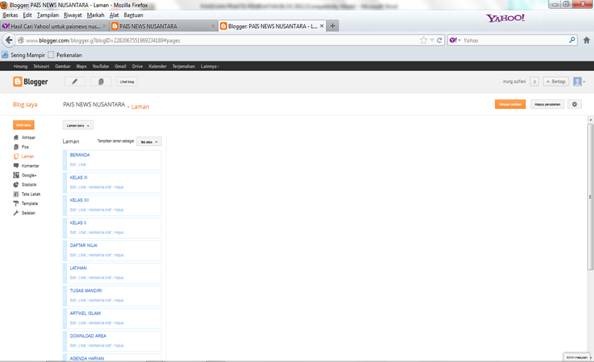
Task: Click the YouTube link in the black bar
Action: click(x=101, y=66)
